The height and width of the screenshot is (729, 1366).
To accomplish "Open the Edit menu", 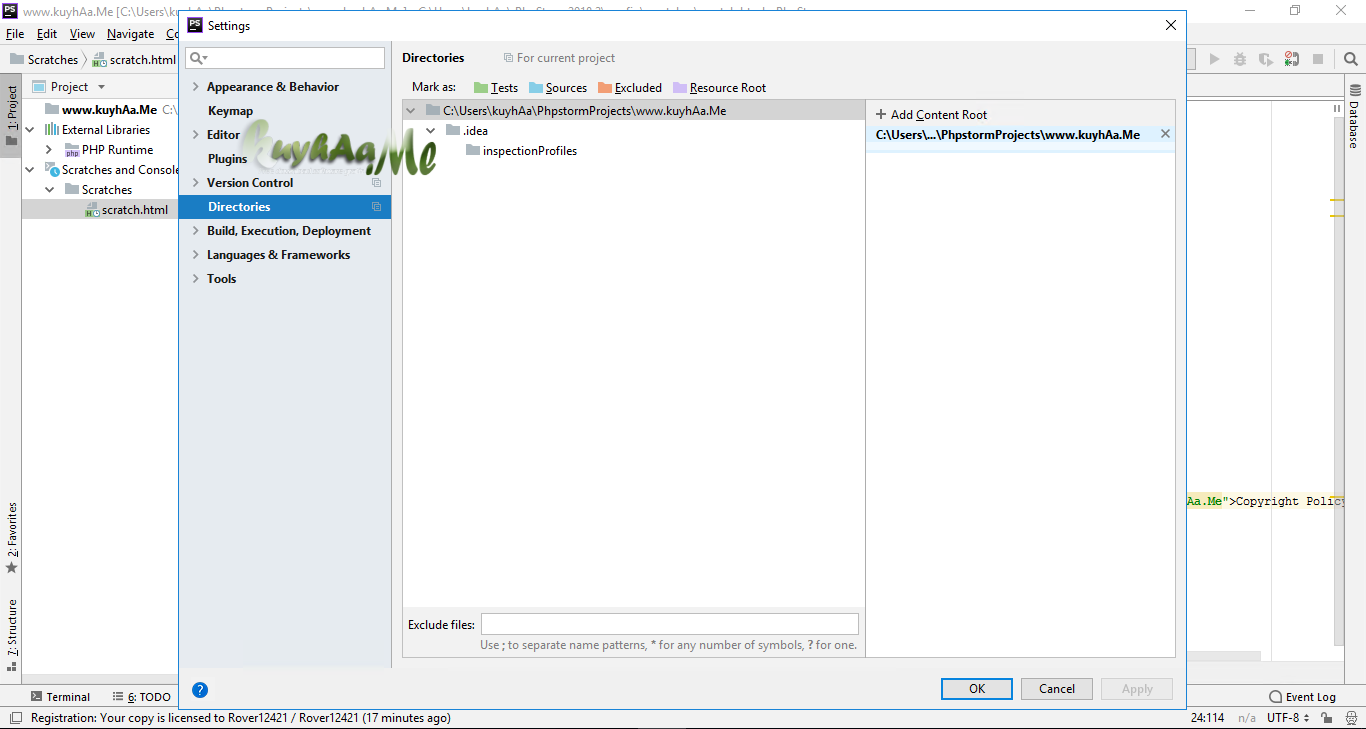I will tap(47, 34).
